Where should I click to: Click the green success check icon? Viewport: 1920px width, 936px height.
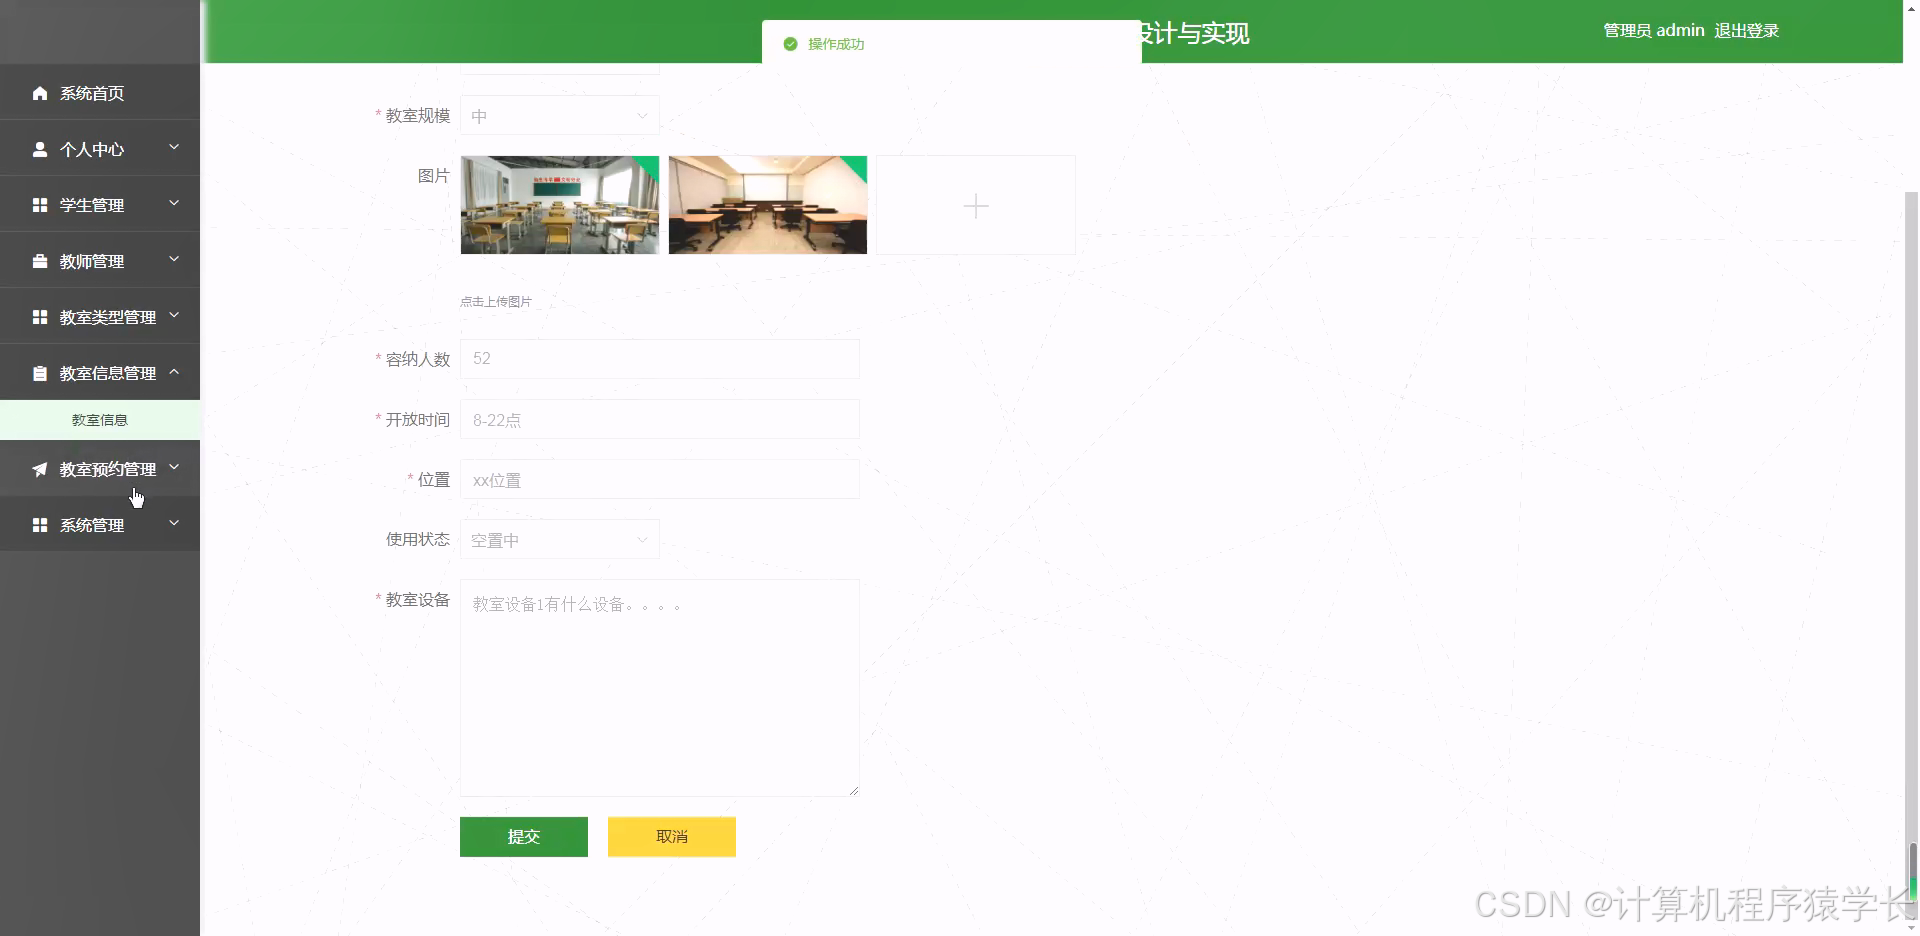790,44
